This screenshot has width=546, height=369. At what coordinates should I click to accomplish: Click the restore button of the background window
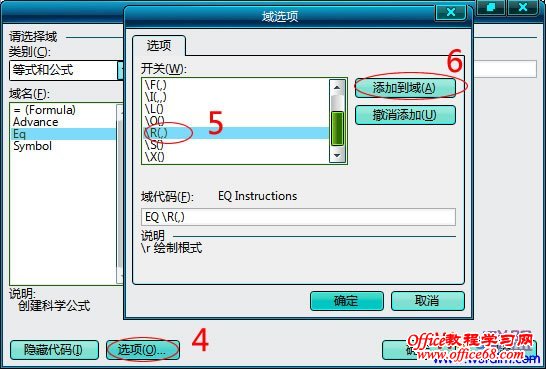click(x=491, y=7)
